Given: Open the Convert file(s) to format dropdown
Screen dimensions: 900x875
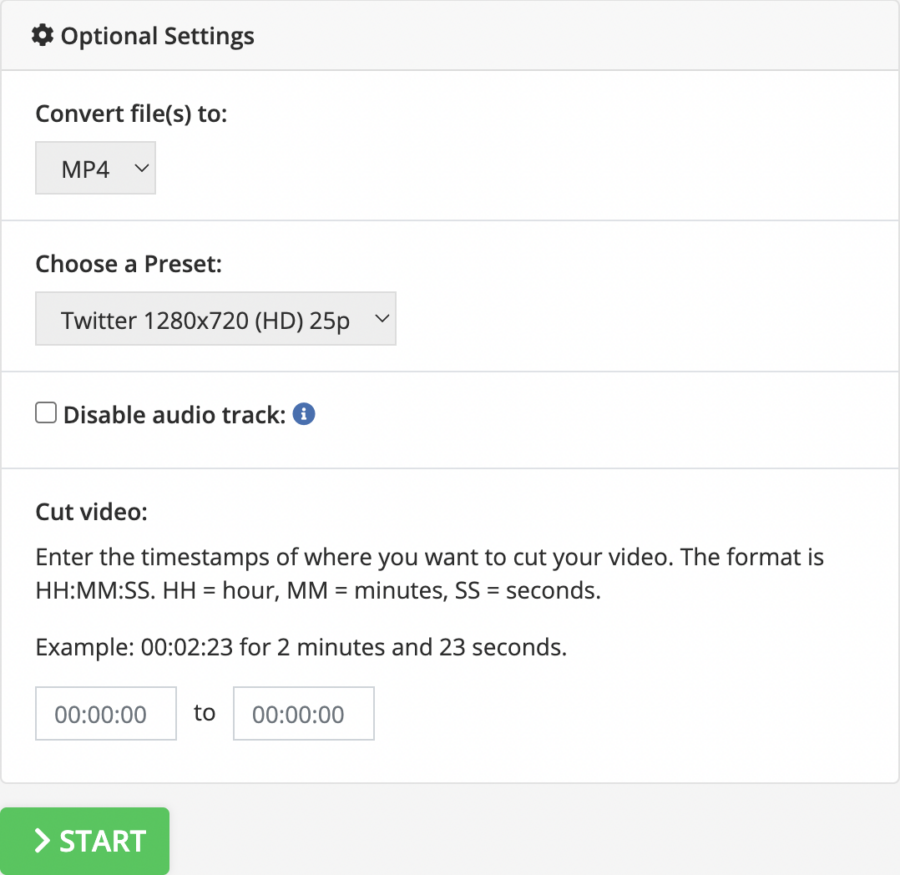Looking at the screenshot, I should coord(95,169).
